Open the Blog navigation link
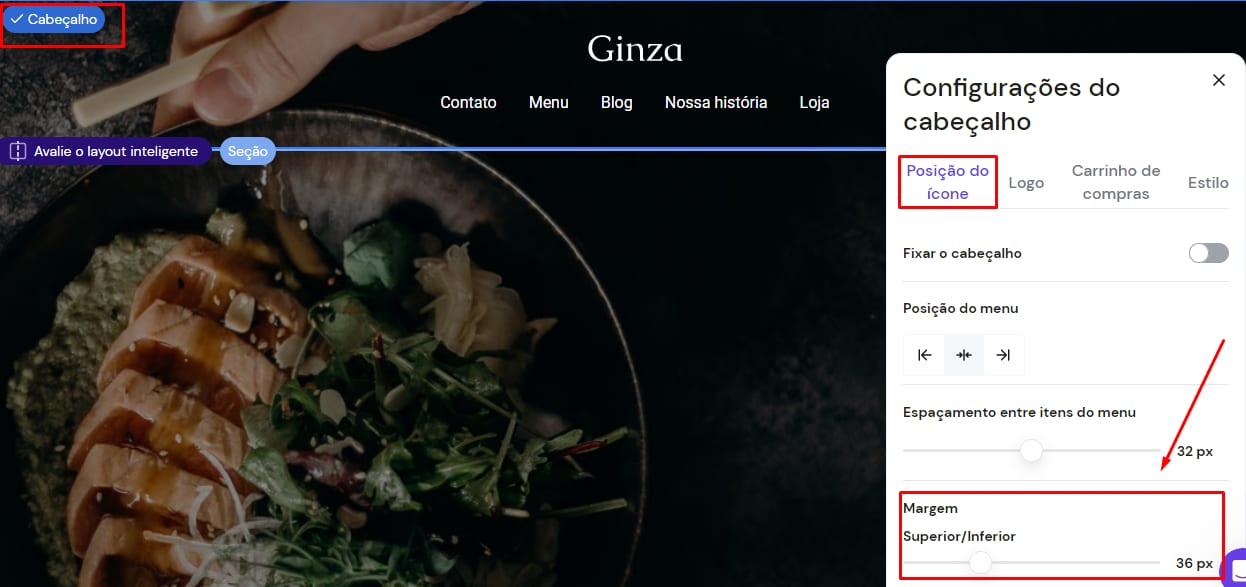This screenshot has height=587, width=1246. click(616, 102)
